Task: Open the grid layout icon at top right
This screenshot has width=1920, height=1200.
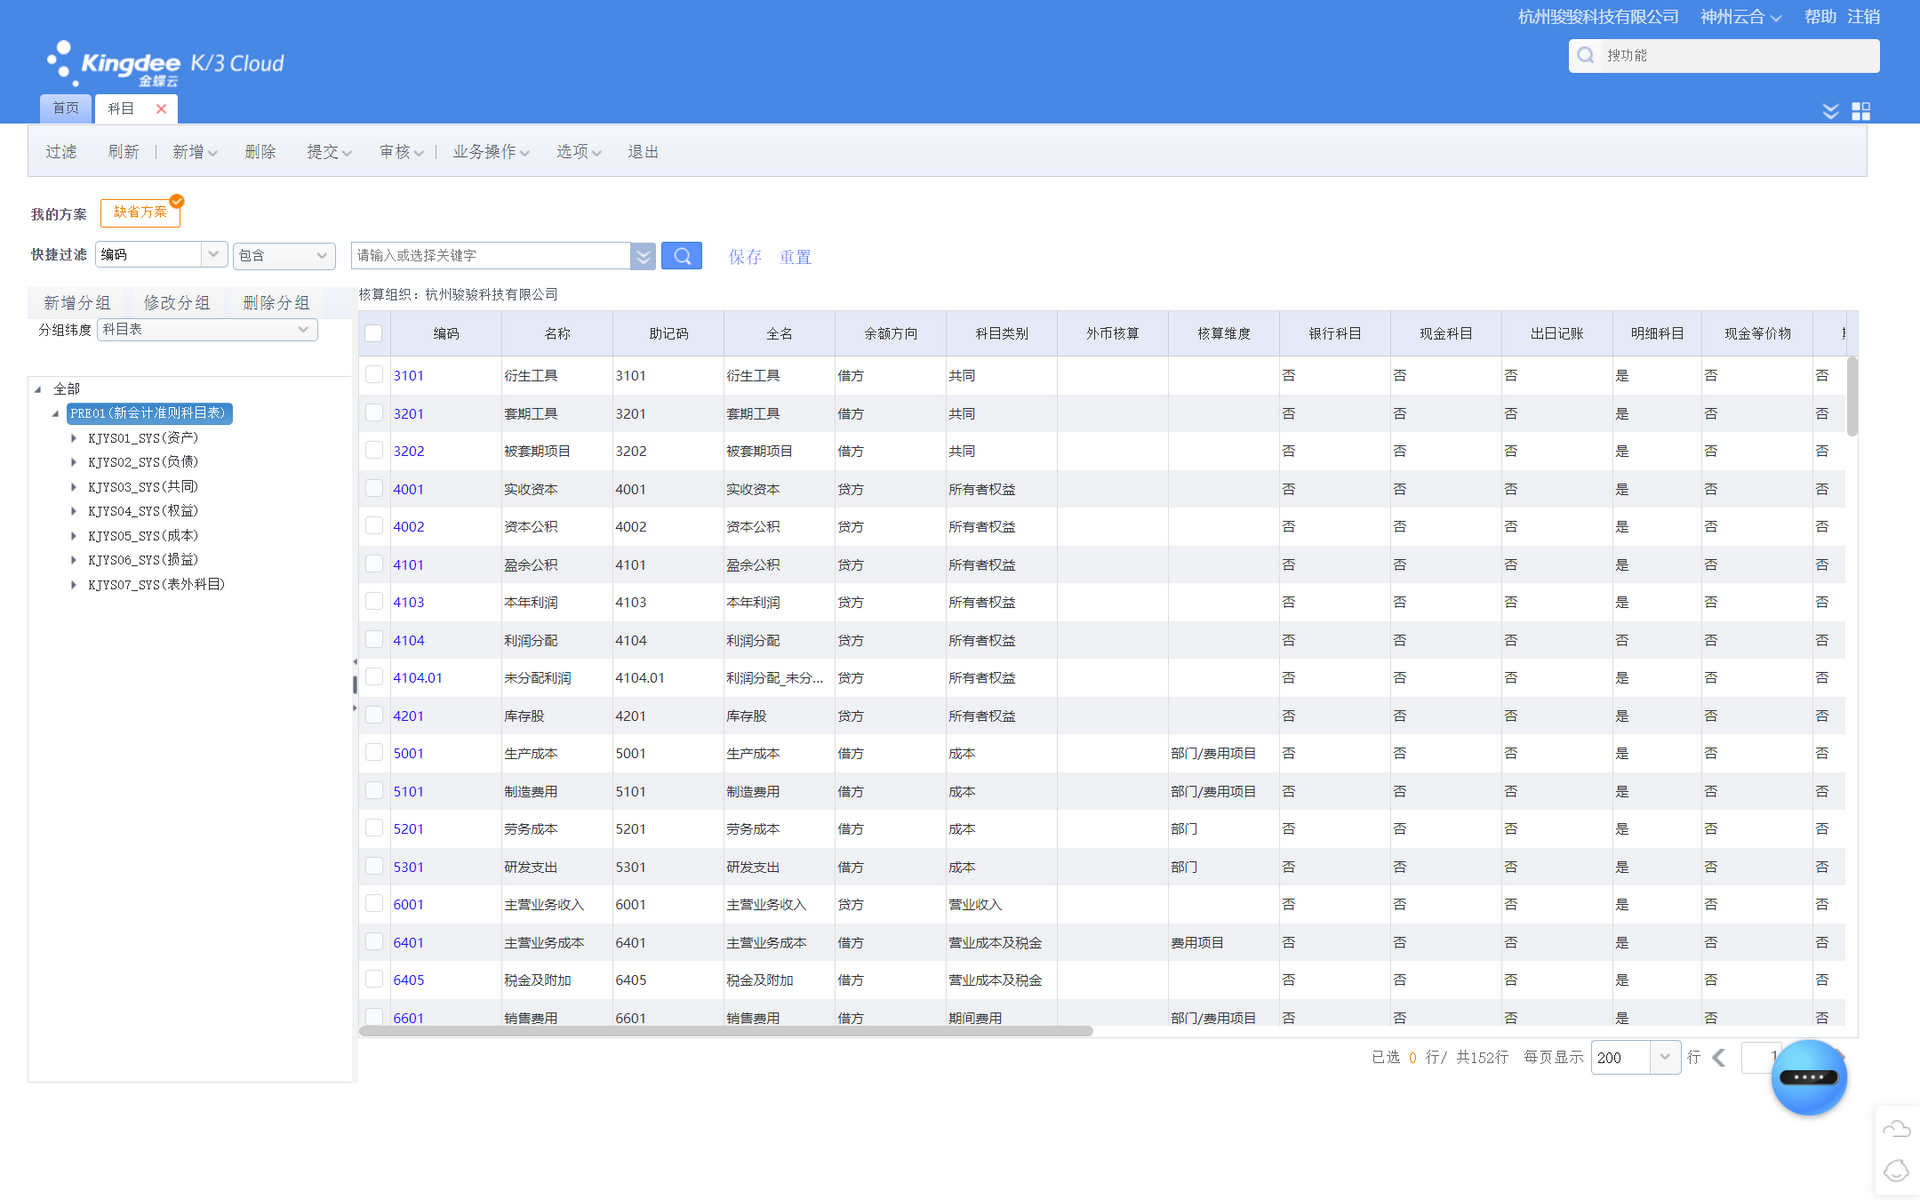Action: click(1861, 111)
